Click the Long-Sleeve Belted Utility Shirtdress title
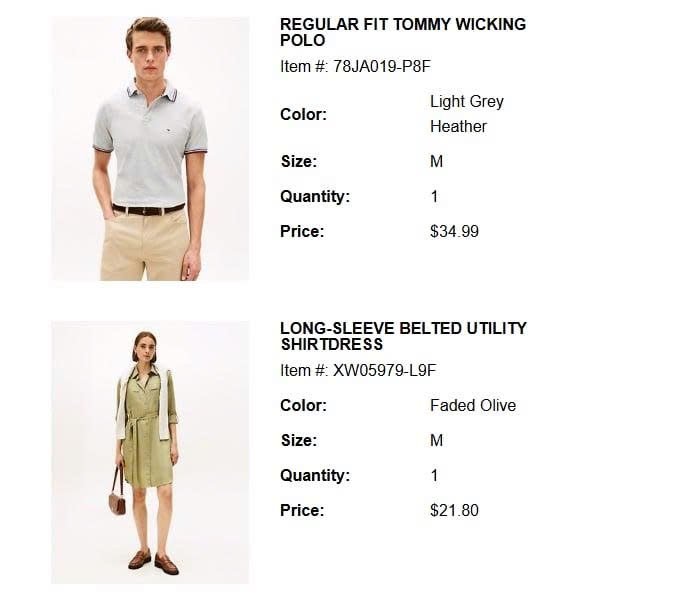Image resolution: width=686 pixels, height=600 pixels. [x=403, y=336]
